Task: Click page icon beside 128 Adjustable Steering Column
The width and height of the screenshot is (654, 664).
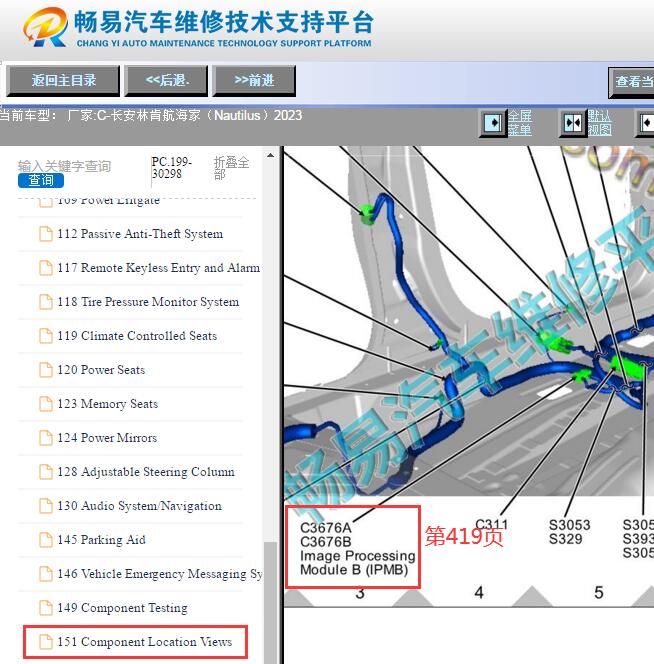Action: coord(46,472)
